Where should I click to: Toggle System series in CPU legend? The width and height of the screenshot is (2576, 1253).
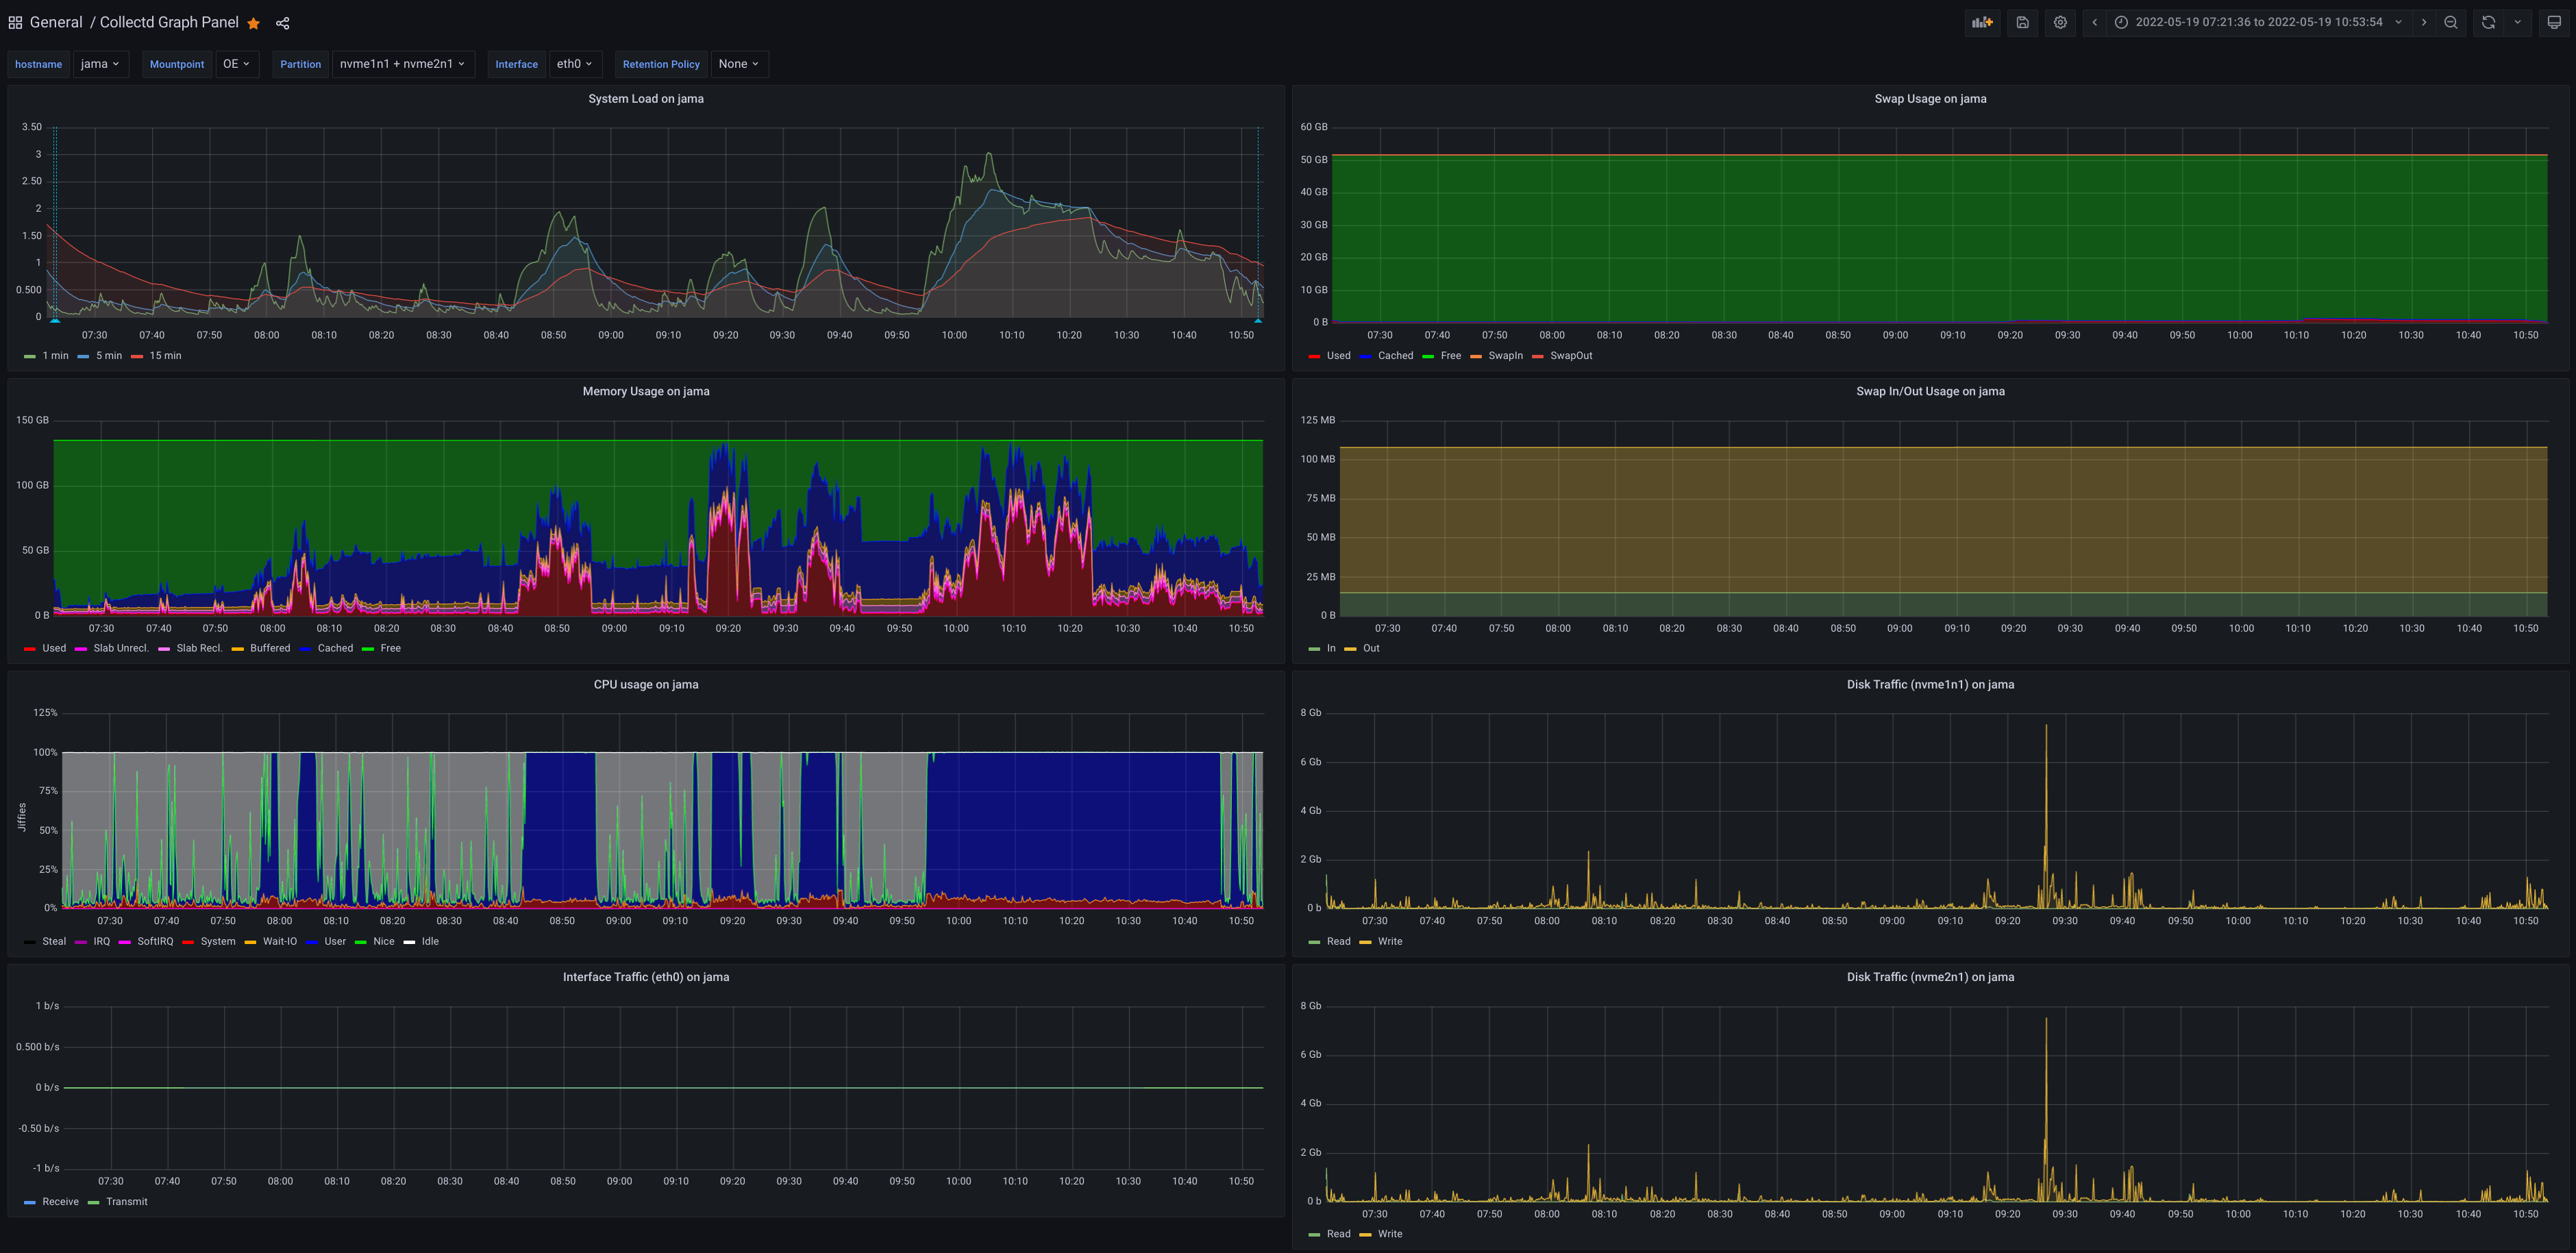tap(218, 942)
